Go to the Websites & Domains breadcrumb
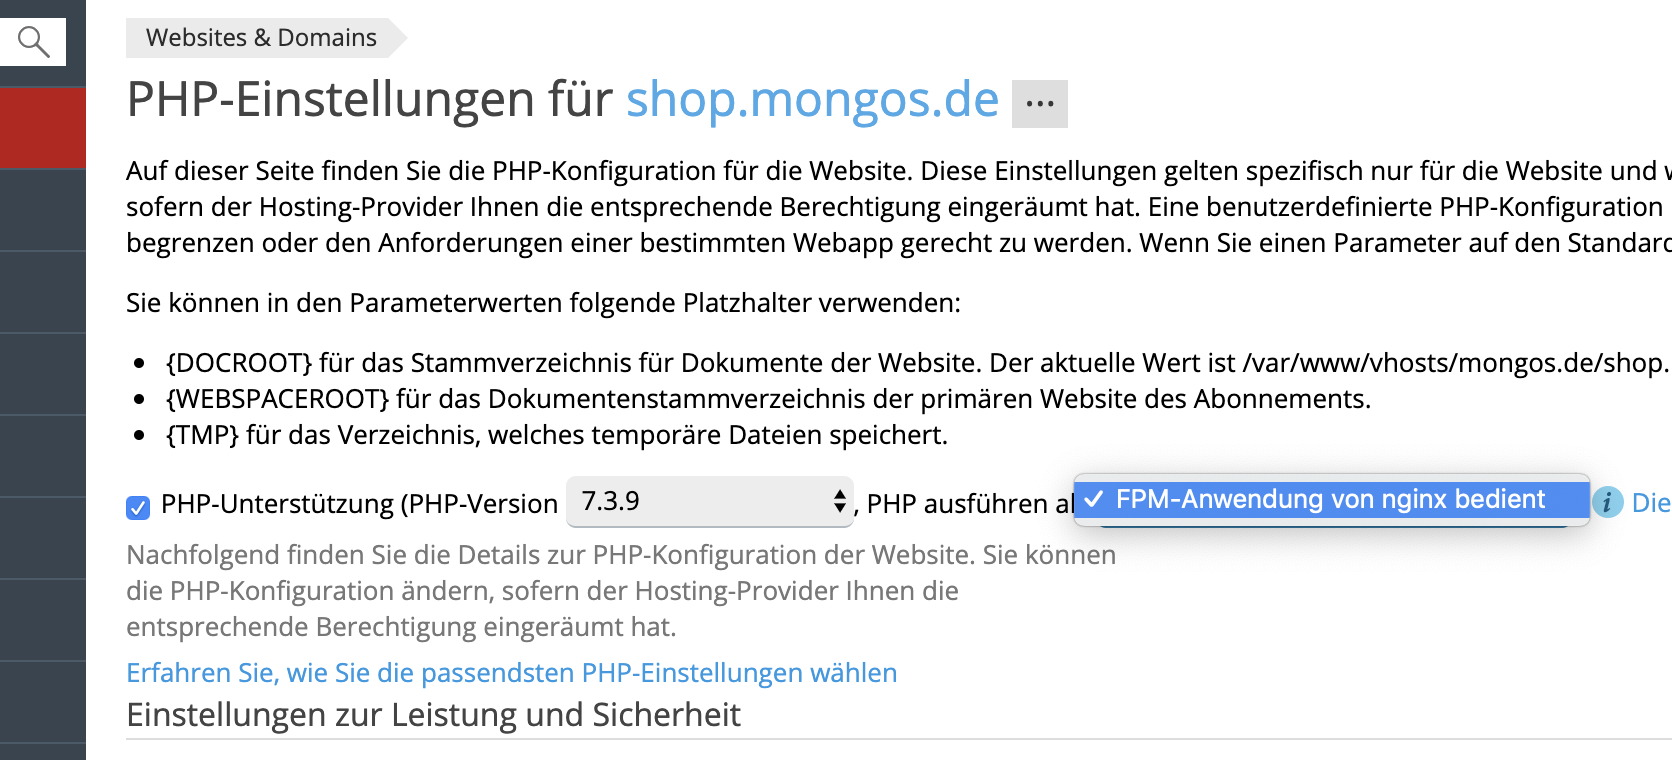1672x760 pixels. tap(261, 38)
